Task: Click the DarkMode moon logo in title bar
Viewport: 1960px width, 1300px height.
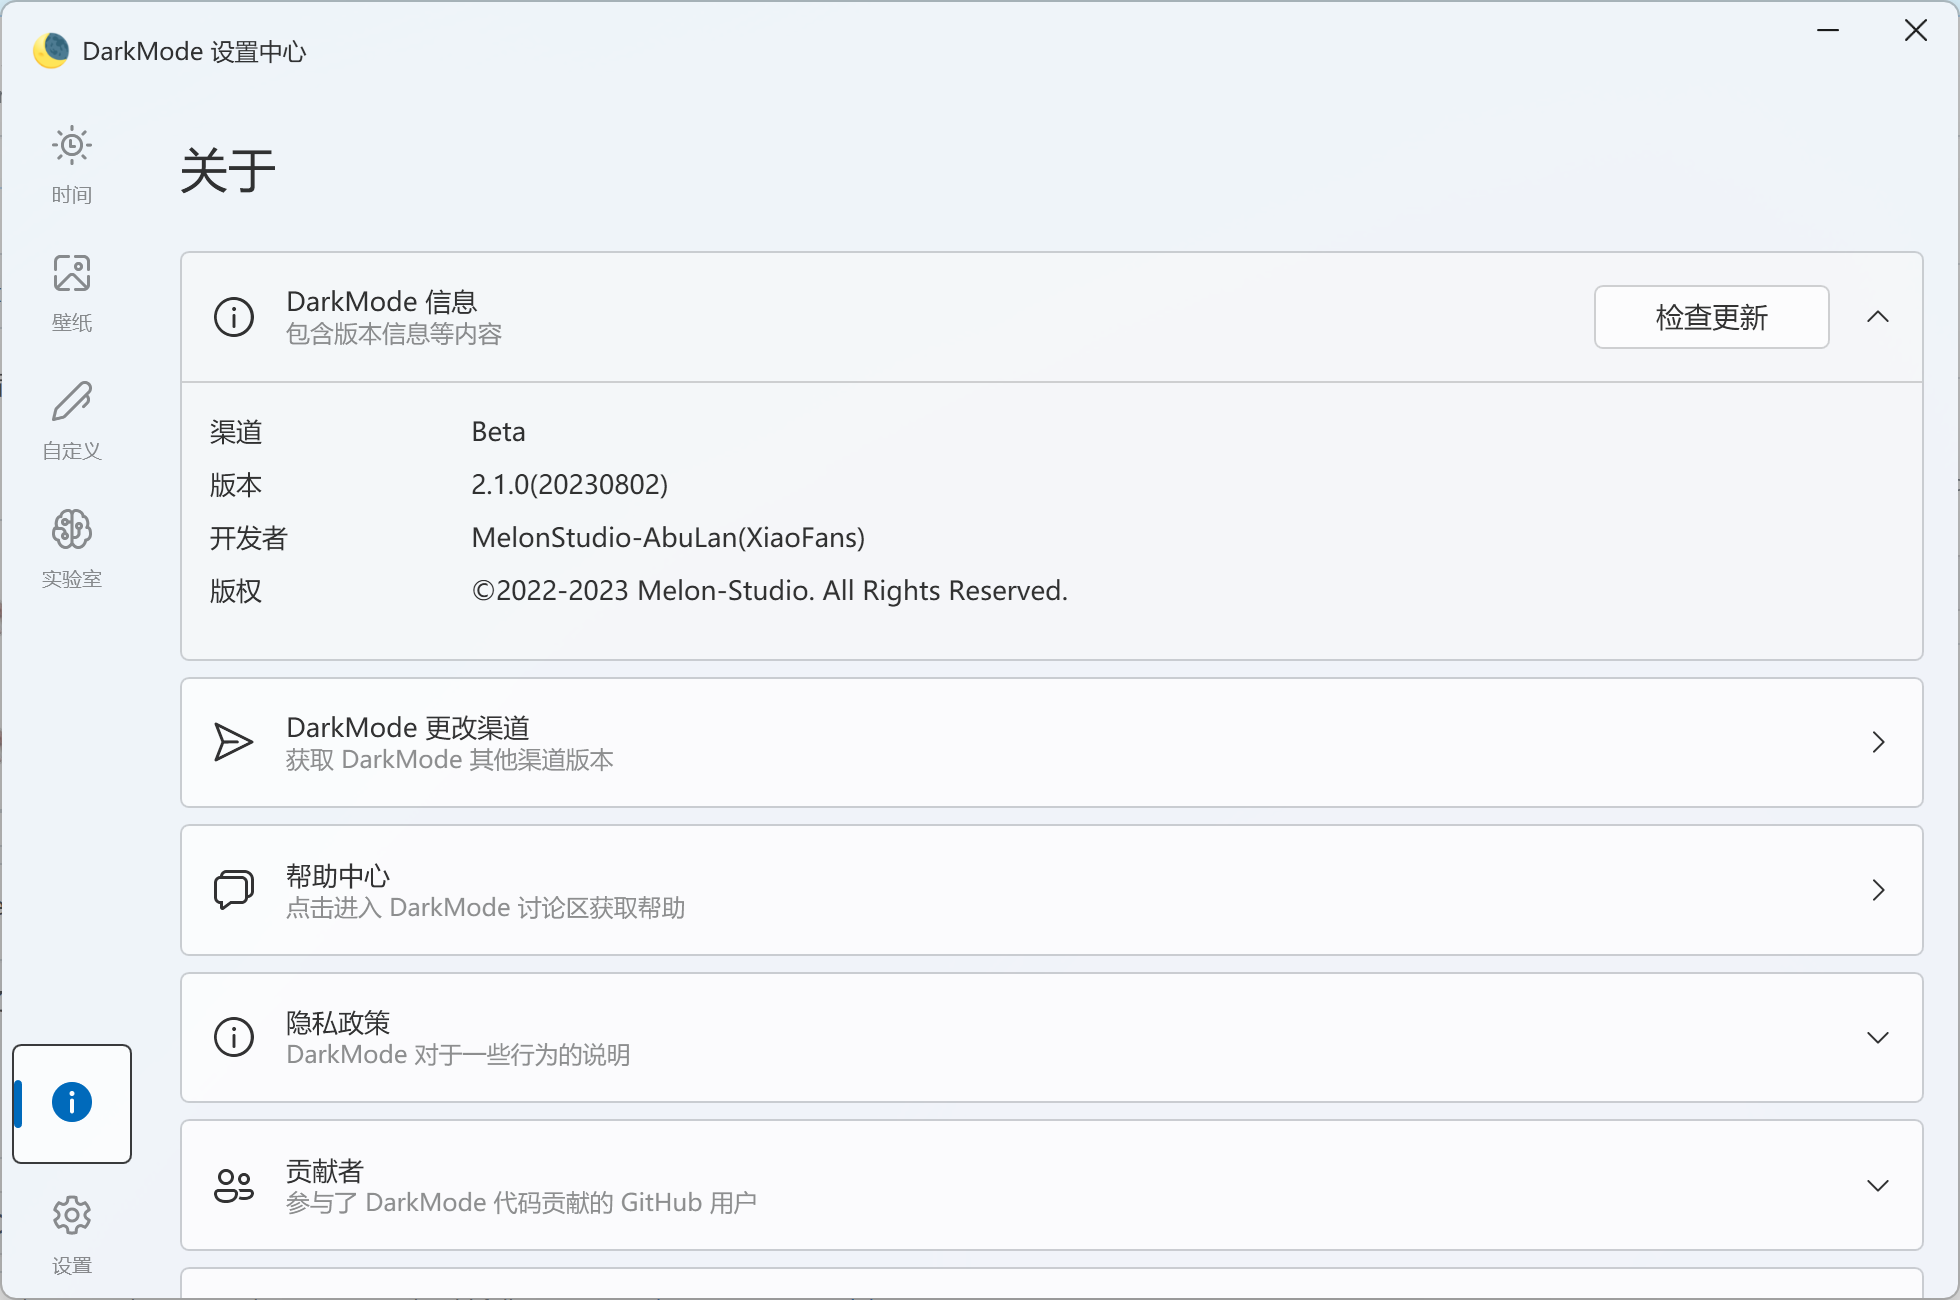Action: (52, 48)
